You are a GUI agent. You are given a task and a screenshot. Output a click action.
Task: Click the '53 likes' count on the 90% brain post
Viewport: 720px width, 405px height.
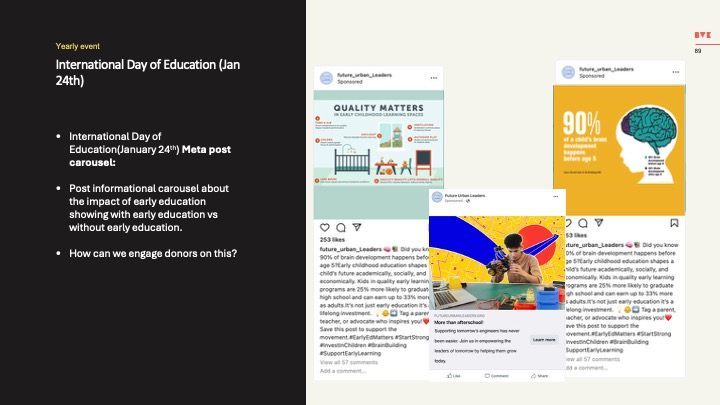(576, 235)
